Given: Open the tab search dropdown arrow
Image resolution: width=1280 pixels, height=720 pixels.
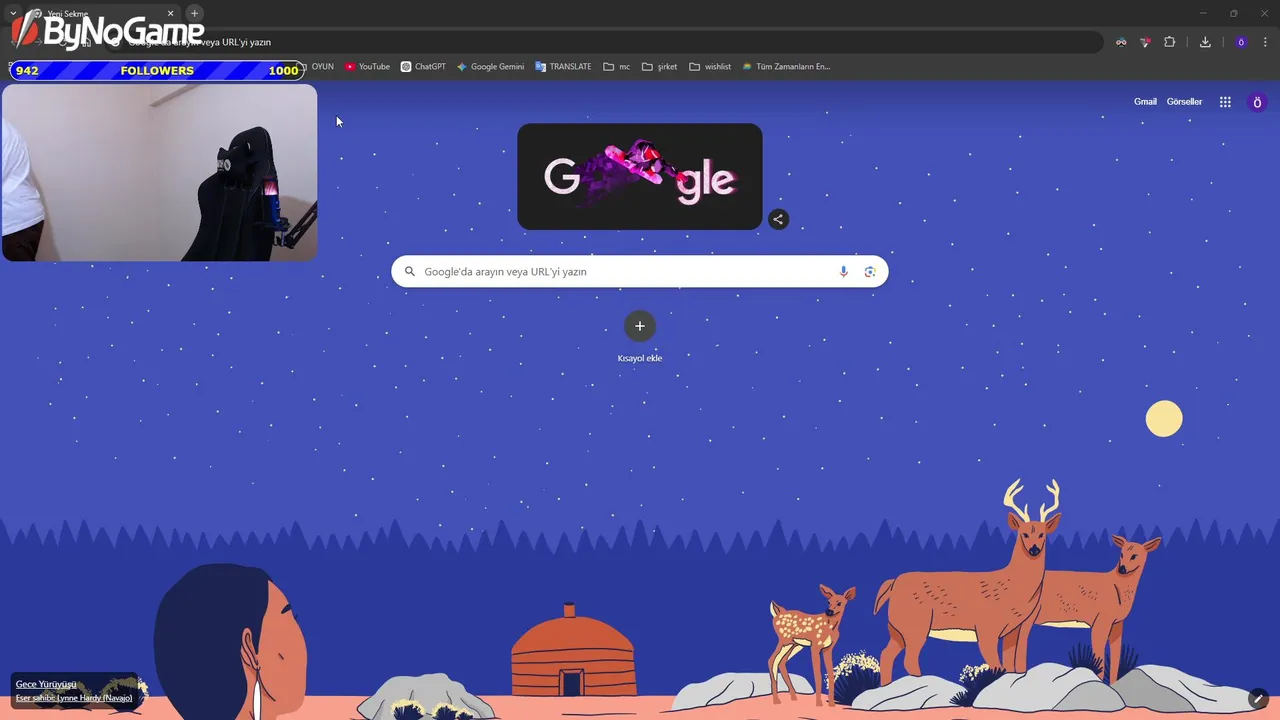Looking at the screenshot, I should pyautogui.click(x=13, y=13).
